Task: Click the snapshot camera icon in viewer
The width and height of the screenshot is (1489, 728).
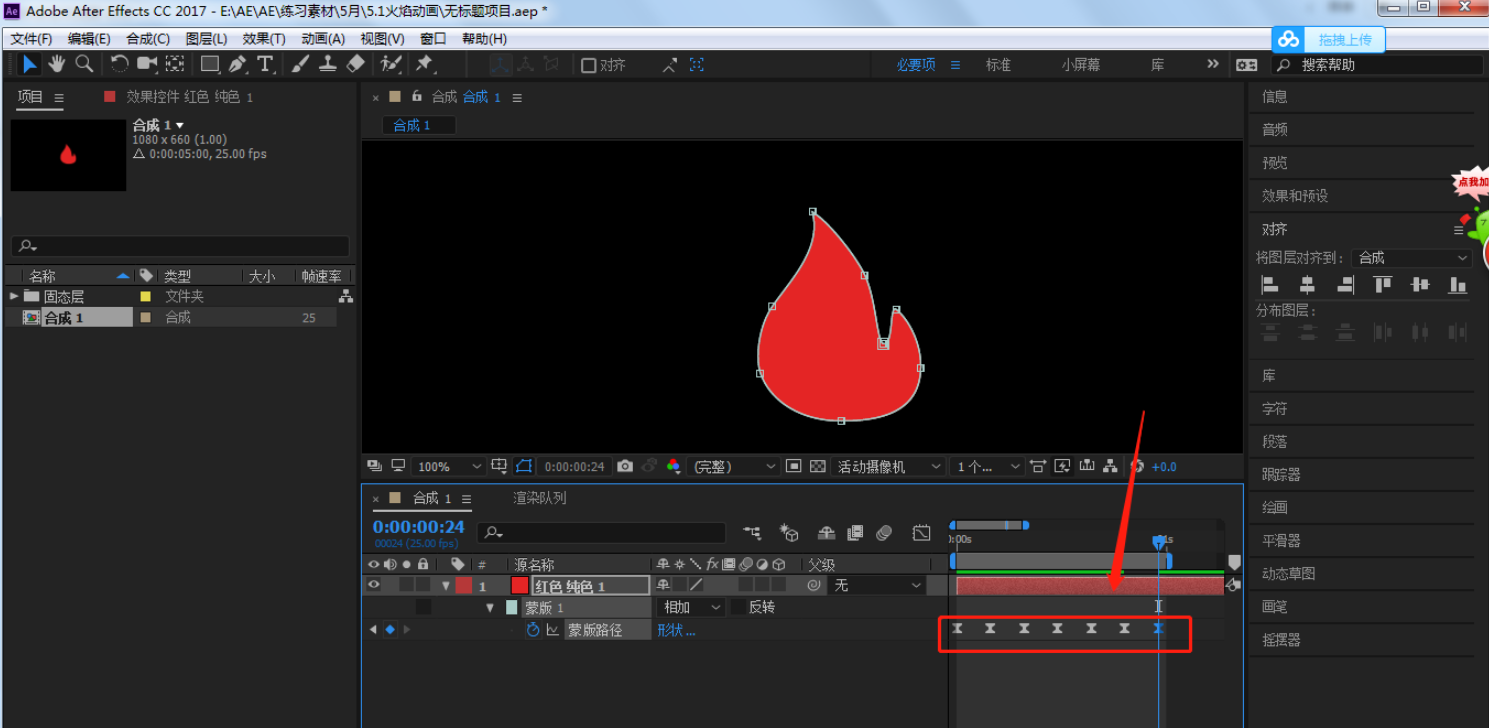Action: pyautogui.click(x=625, y=466)
